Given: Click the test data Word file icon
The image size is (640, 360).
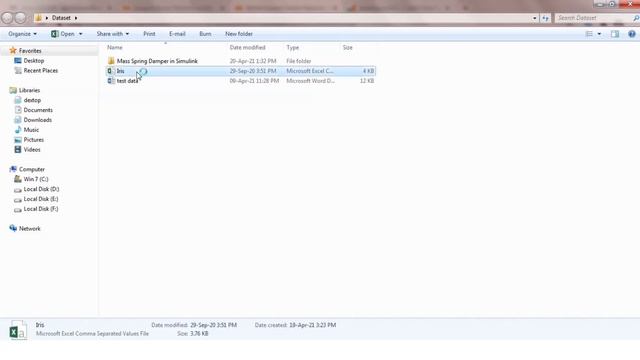Looking at the screenshot, I should [111, 81].
